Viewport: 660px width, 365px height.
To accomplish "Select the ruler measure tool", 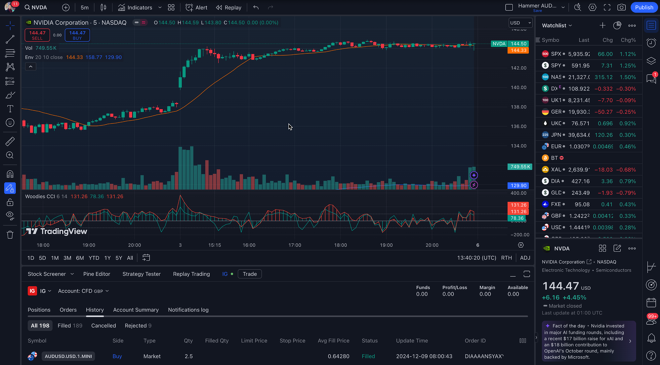I will (10, 141).
